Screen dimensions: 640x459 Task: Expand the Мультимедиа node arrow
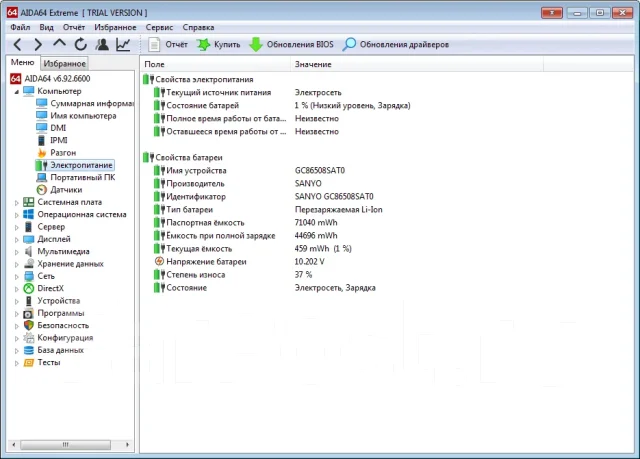click(x=17, y=252)
